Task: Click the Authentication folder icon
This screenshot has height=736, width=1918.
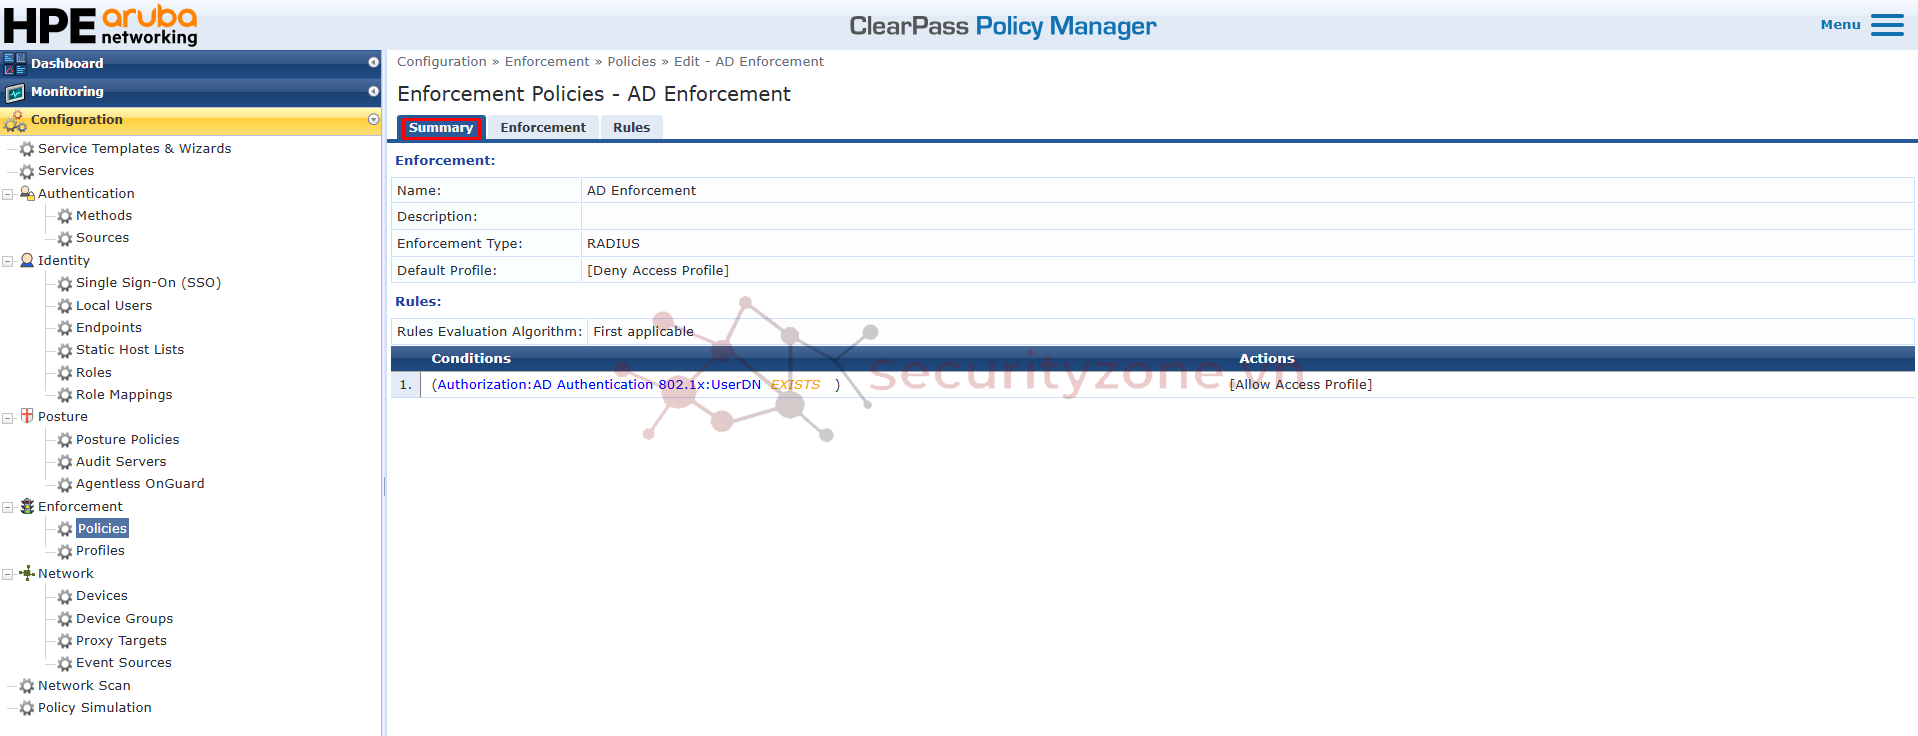Action: pyautogui.click(x=27, y=193)
